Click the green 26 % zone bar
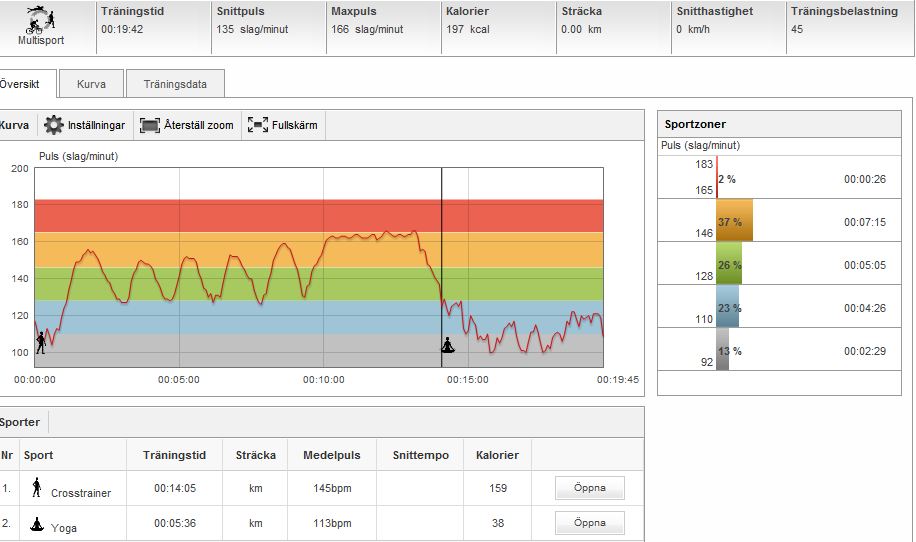Image resolution: width=916 pixels, height=542 pixels. pyautogui.click(x=729, y=265)
